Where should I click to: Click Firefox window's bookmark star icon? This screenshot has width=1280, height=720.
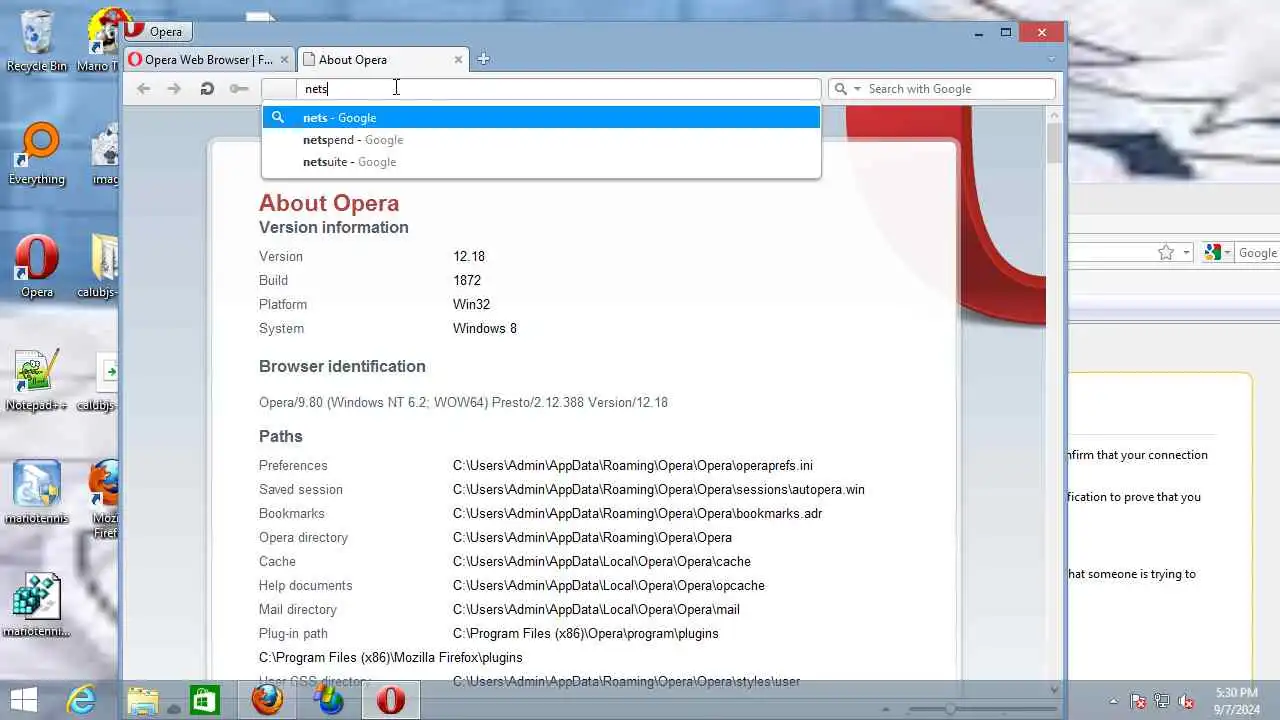click(1165, 253)
